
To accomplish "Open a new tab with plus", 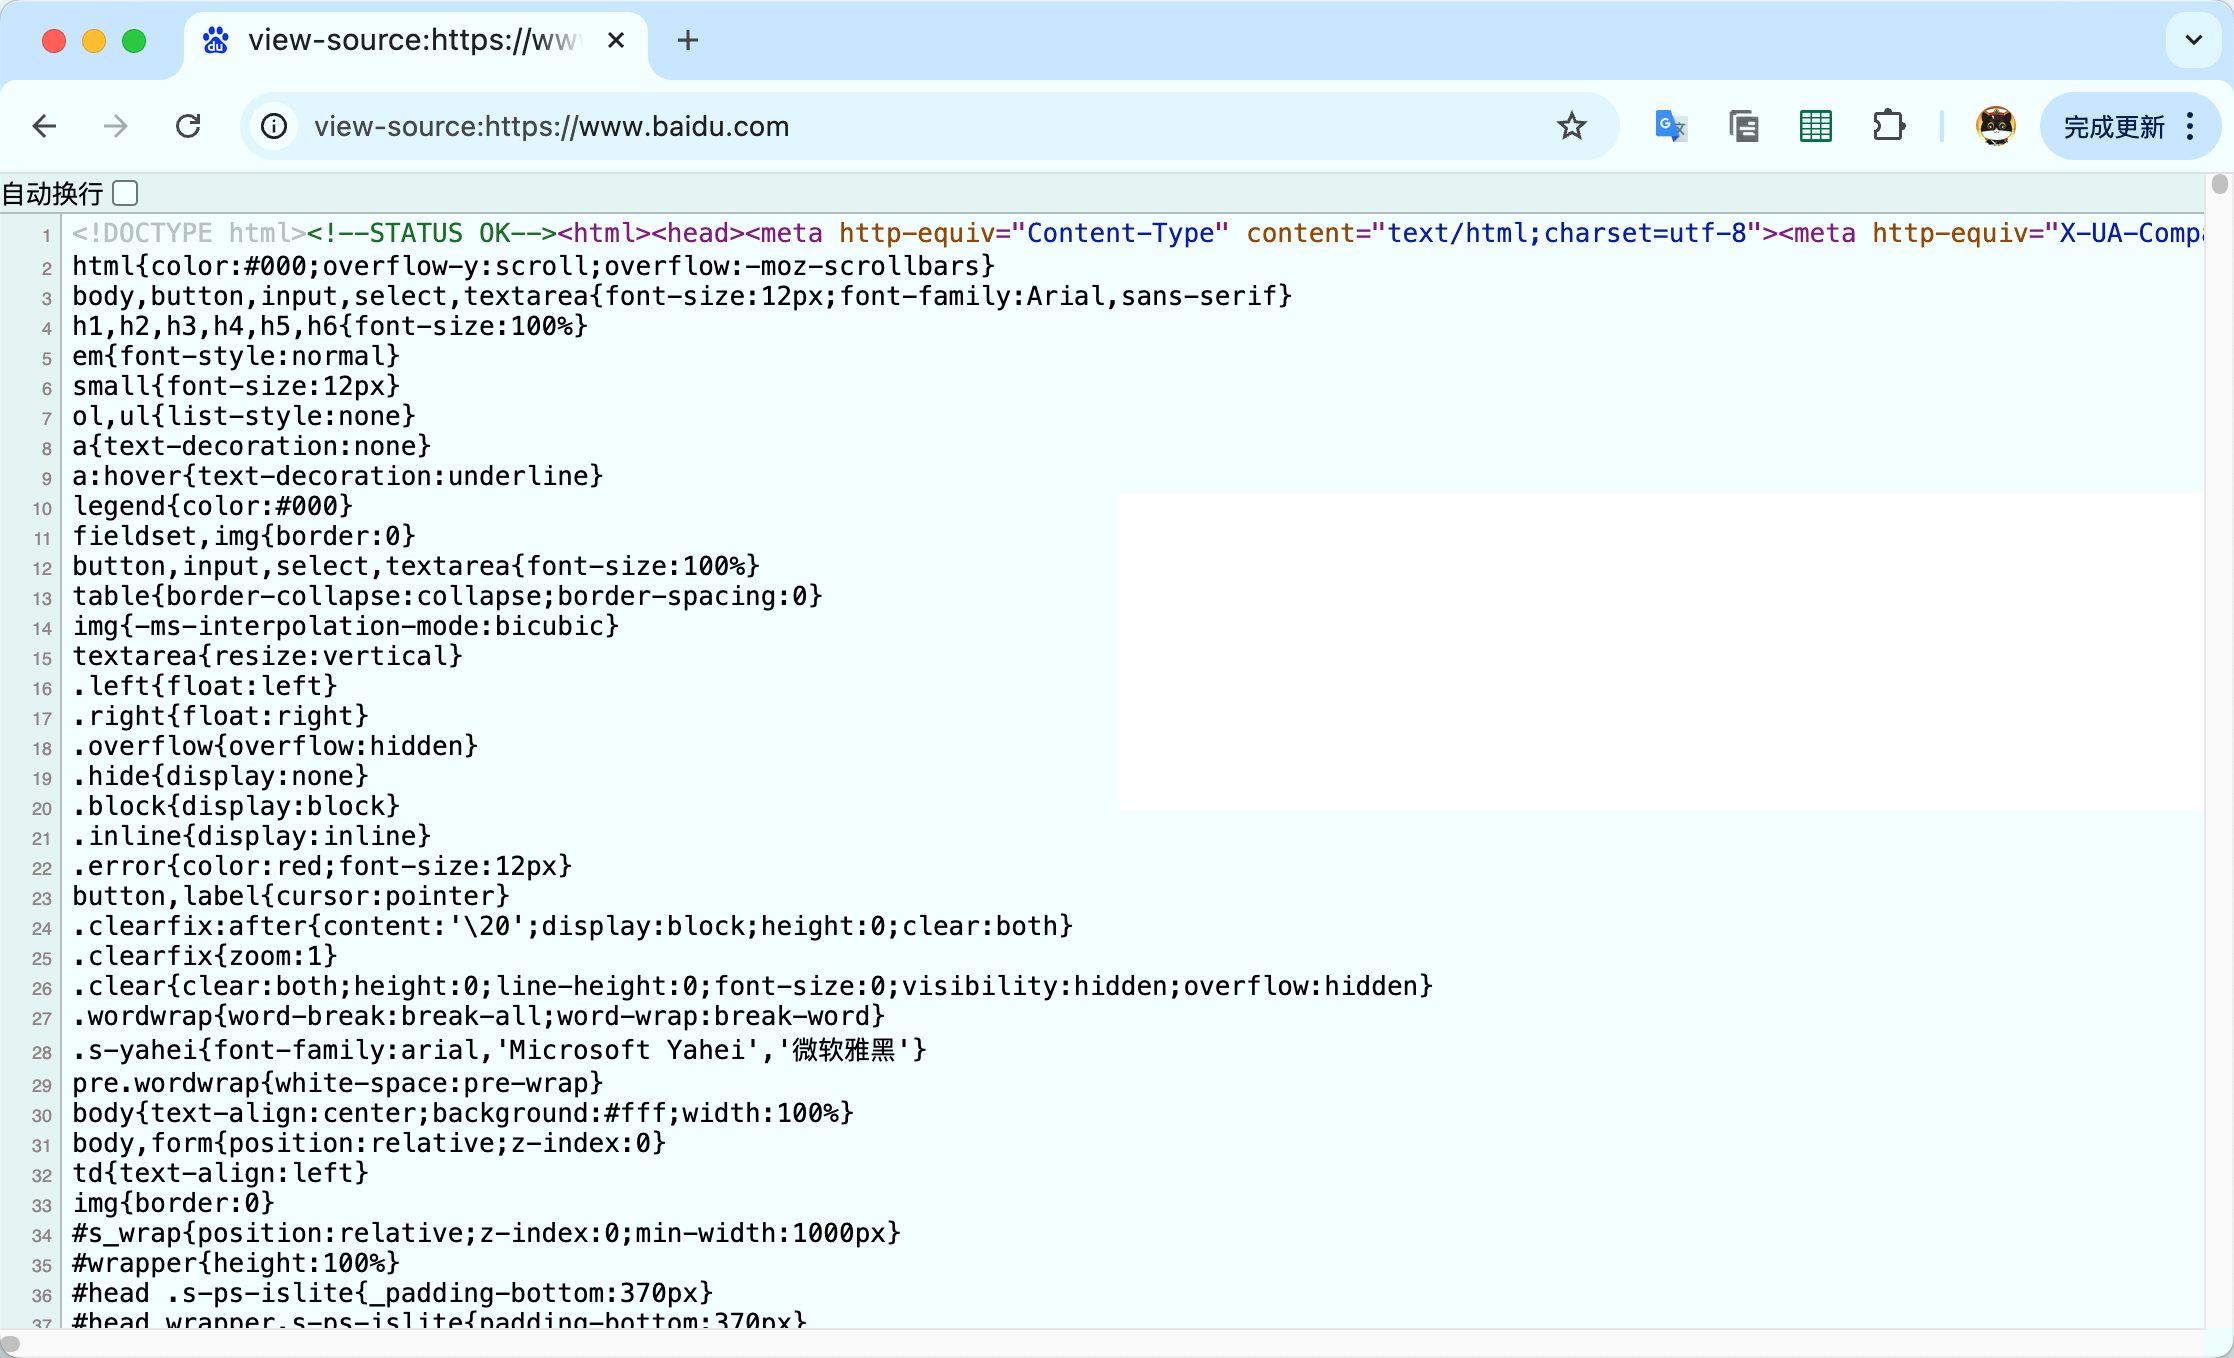I will pyautogui.click(x=687, y=40).
